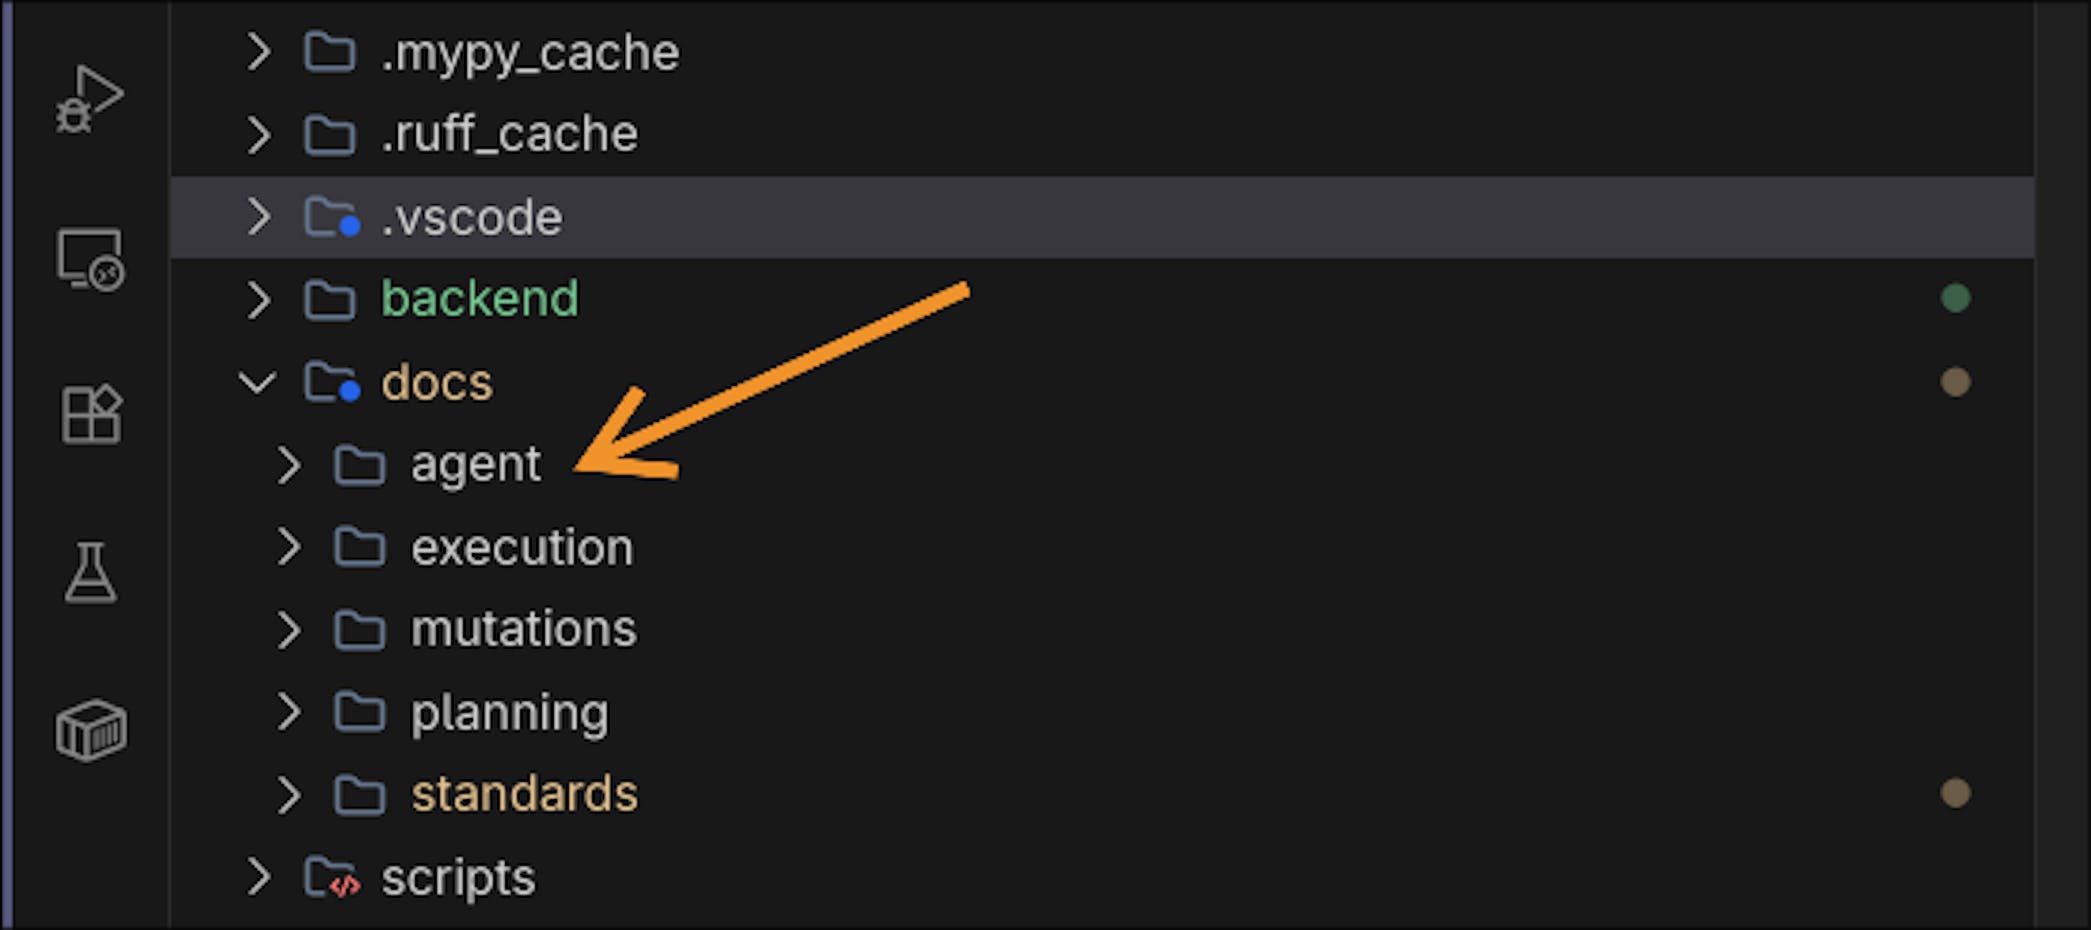Collapse the docs folder chevron

click(258, 382)
